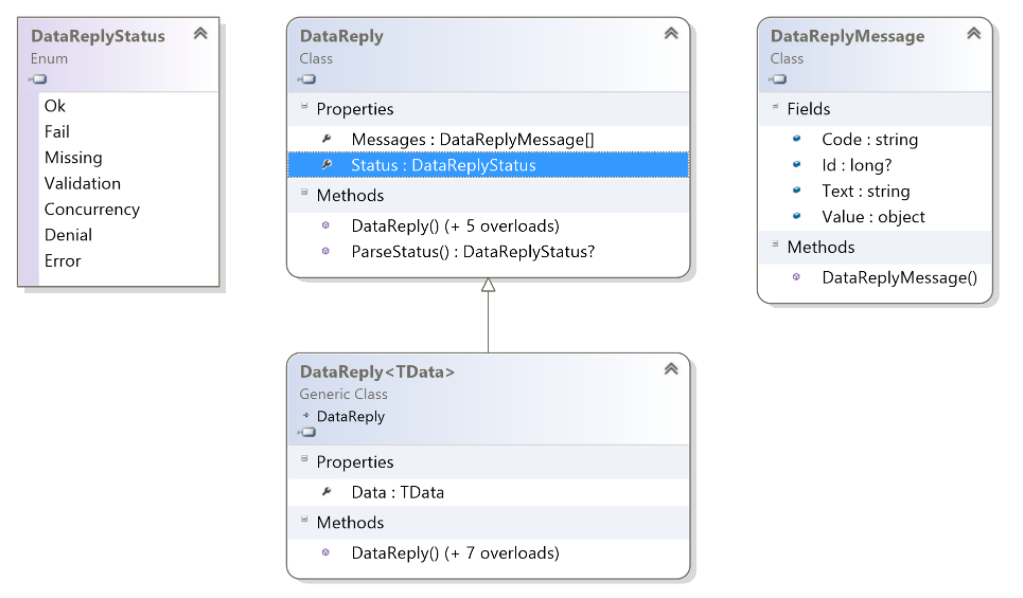Viewport: 1023px width, 598px height.
Task: Click the DataReplyMessage class title
Action: 847,36
